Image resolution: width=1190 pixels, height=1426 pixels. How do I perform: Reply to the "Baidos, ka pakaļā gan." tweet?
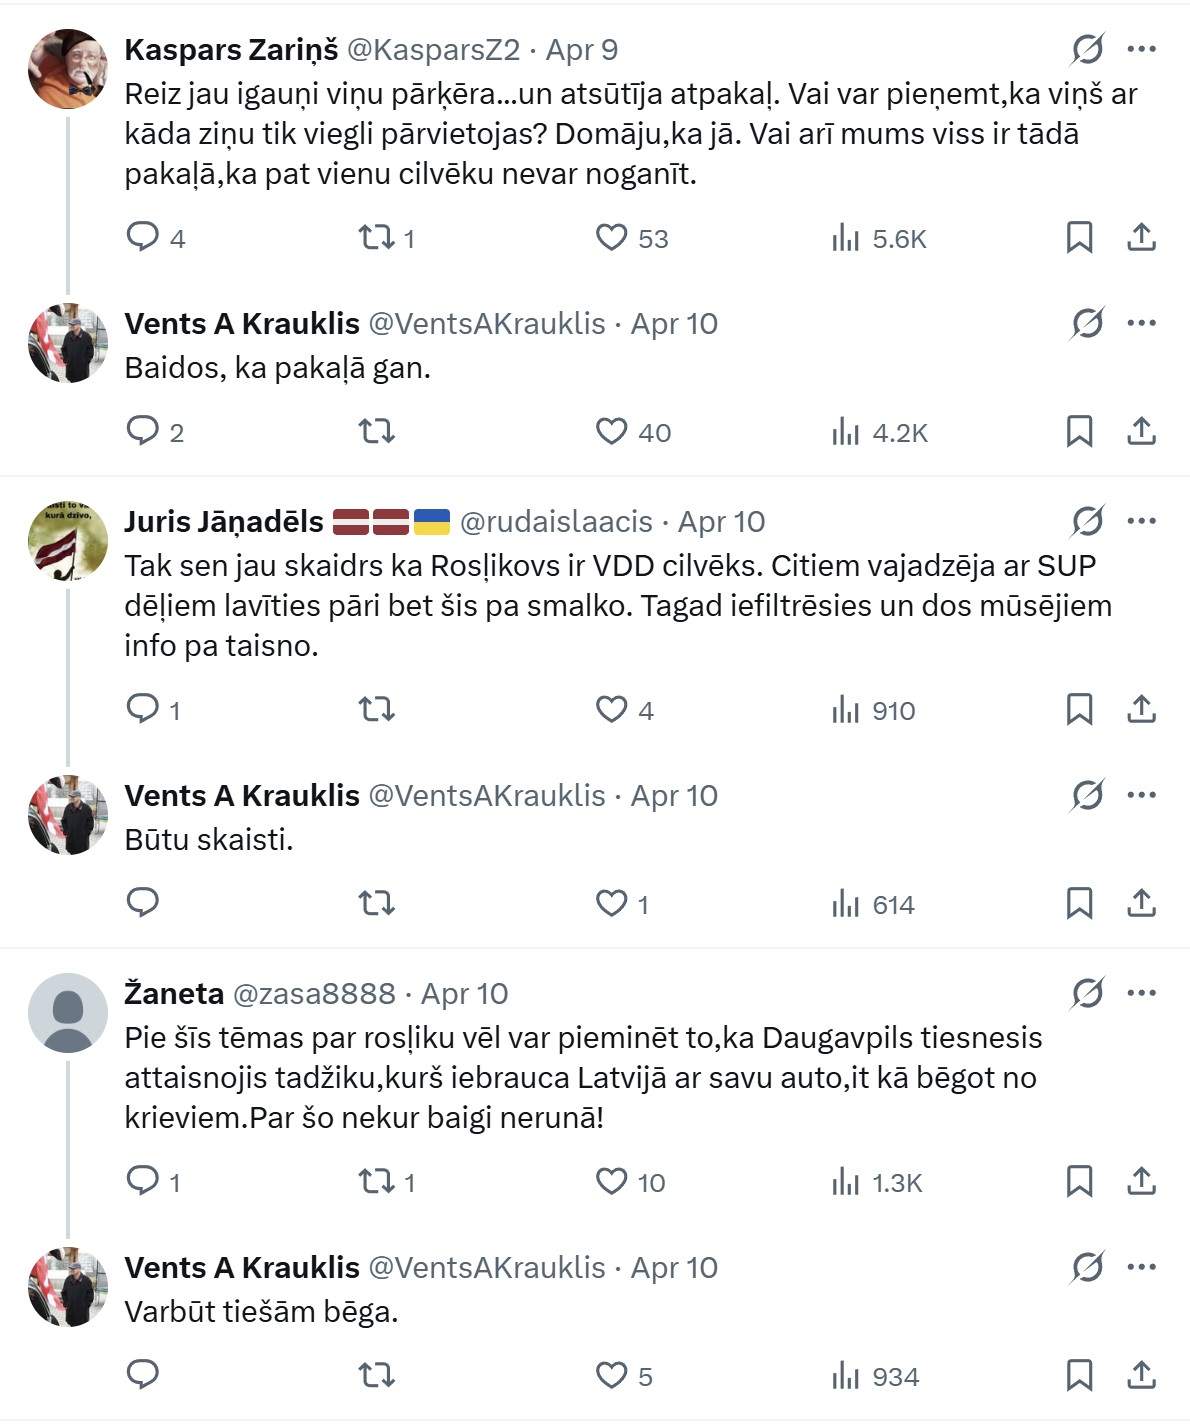tap(143, 431)
